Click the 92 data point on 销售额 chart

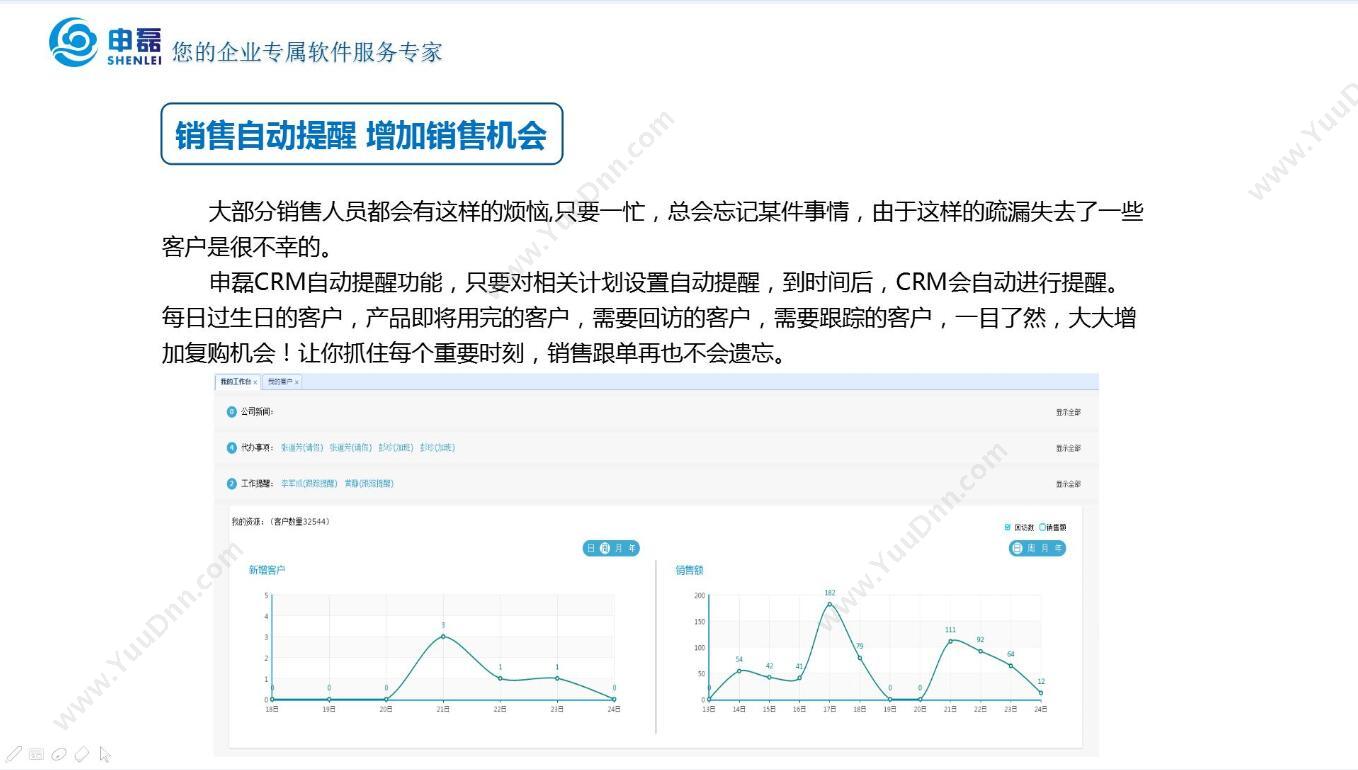(980, 651)
